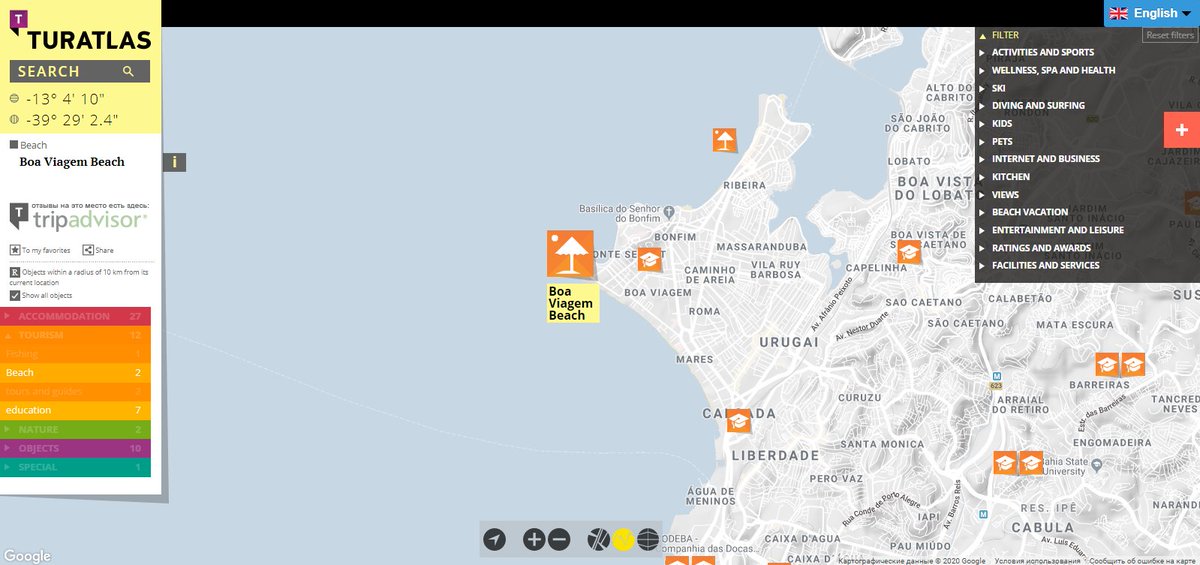
Task: Expand Diving and Surfing filter
Action: tap(1037, 105)
